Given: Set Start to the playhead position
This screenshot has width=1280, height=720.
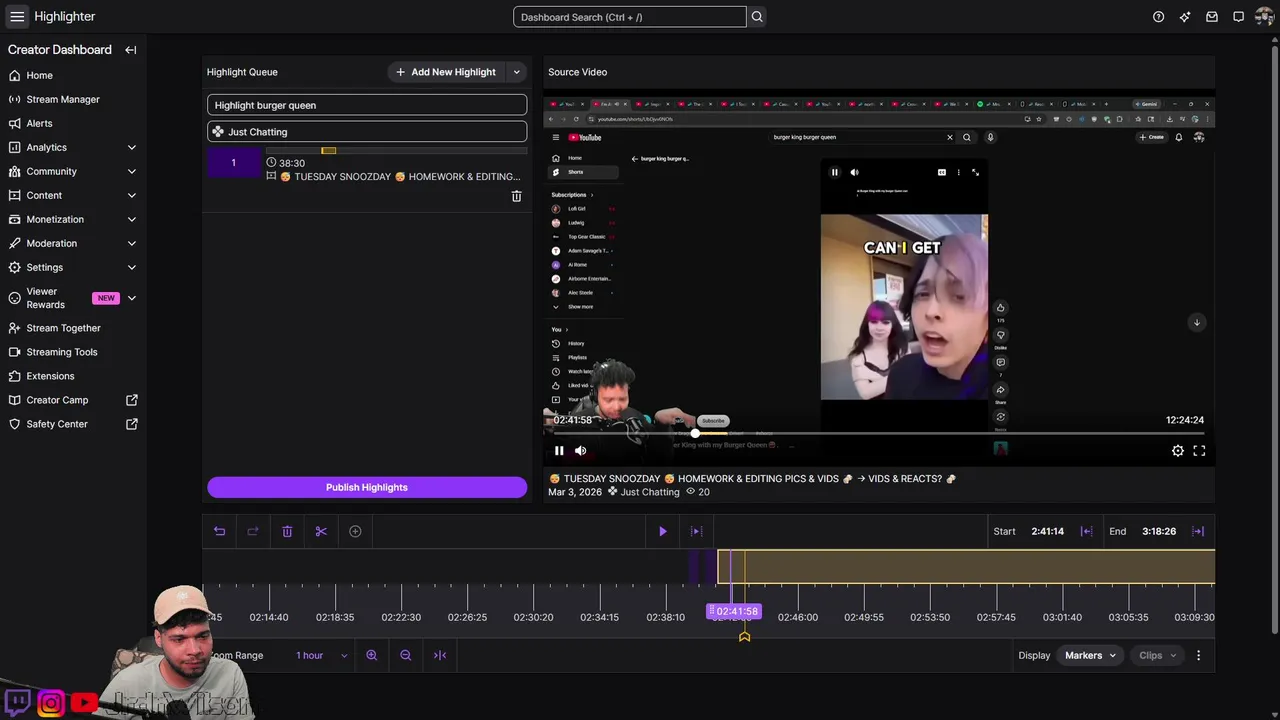Looking at the screenshot, I should point(1086,532).
